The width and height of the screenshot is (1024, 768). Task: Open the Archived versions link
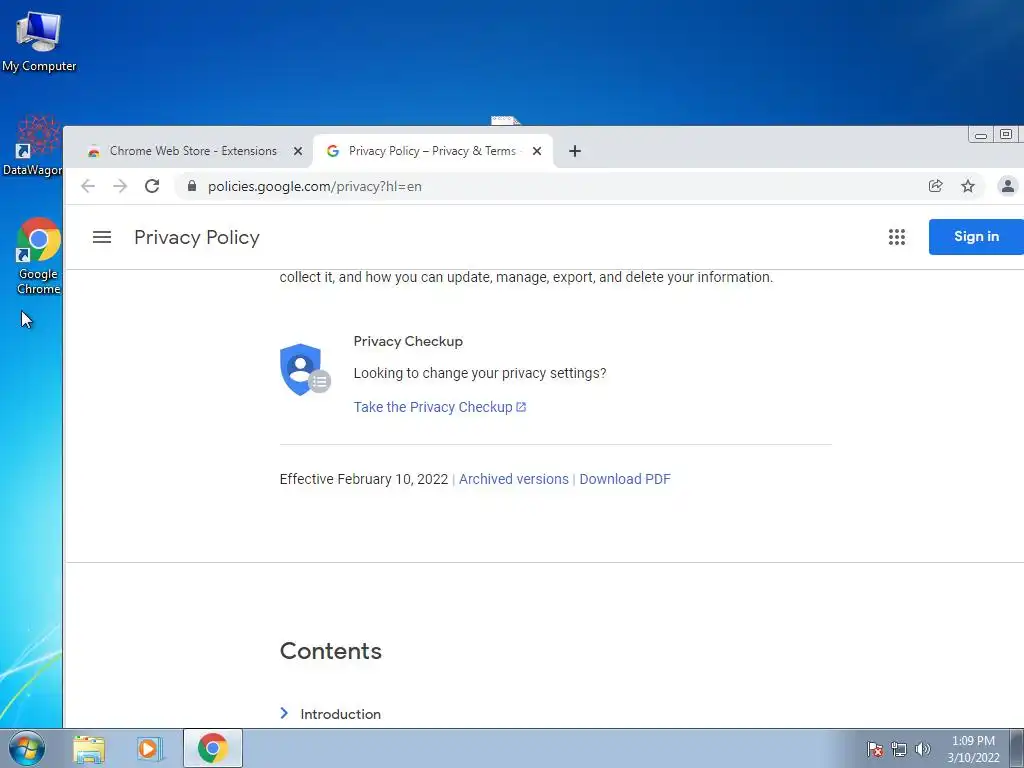(514, 479)
